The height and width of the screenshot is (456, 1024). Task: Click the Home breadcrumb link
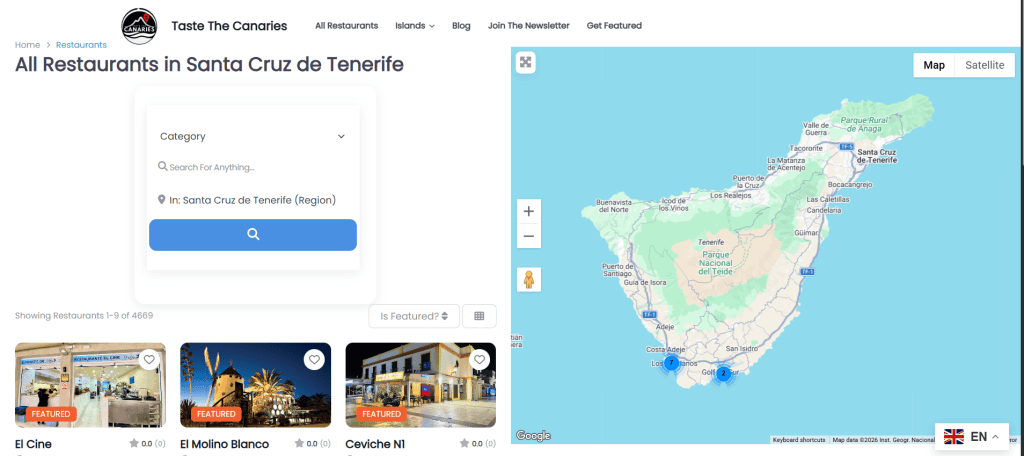(x=27, y=45)
